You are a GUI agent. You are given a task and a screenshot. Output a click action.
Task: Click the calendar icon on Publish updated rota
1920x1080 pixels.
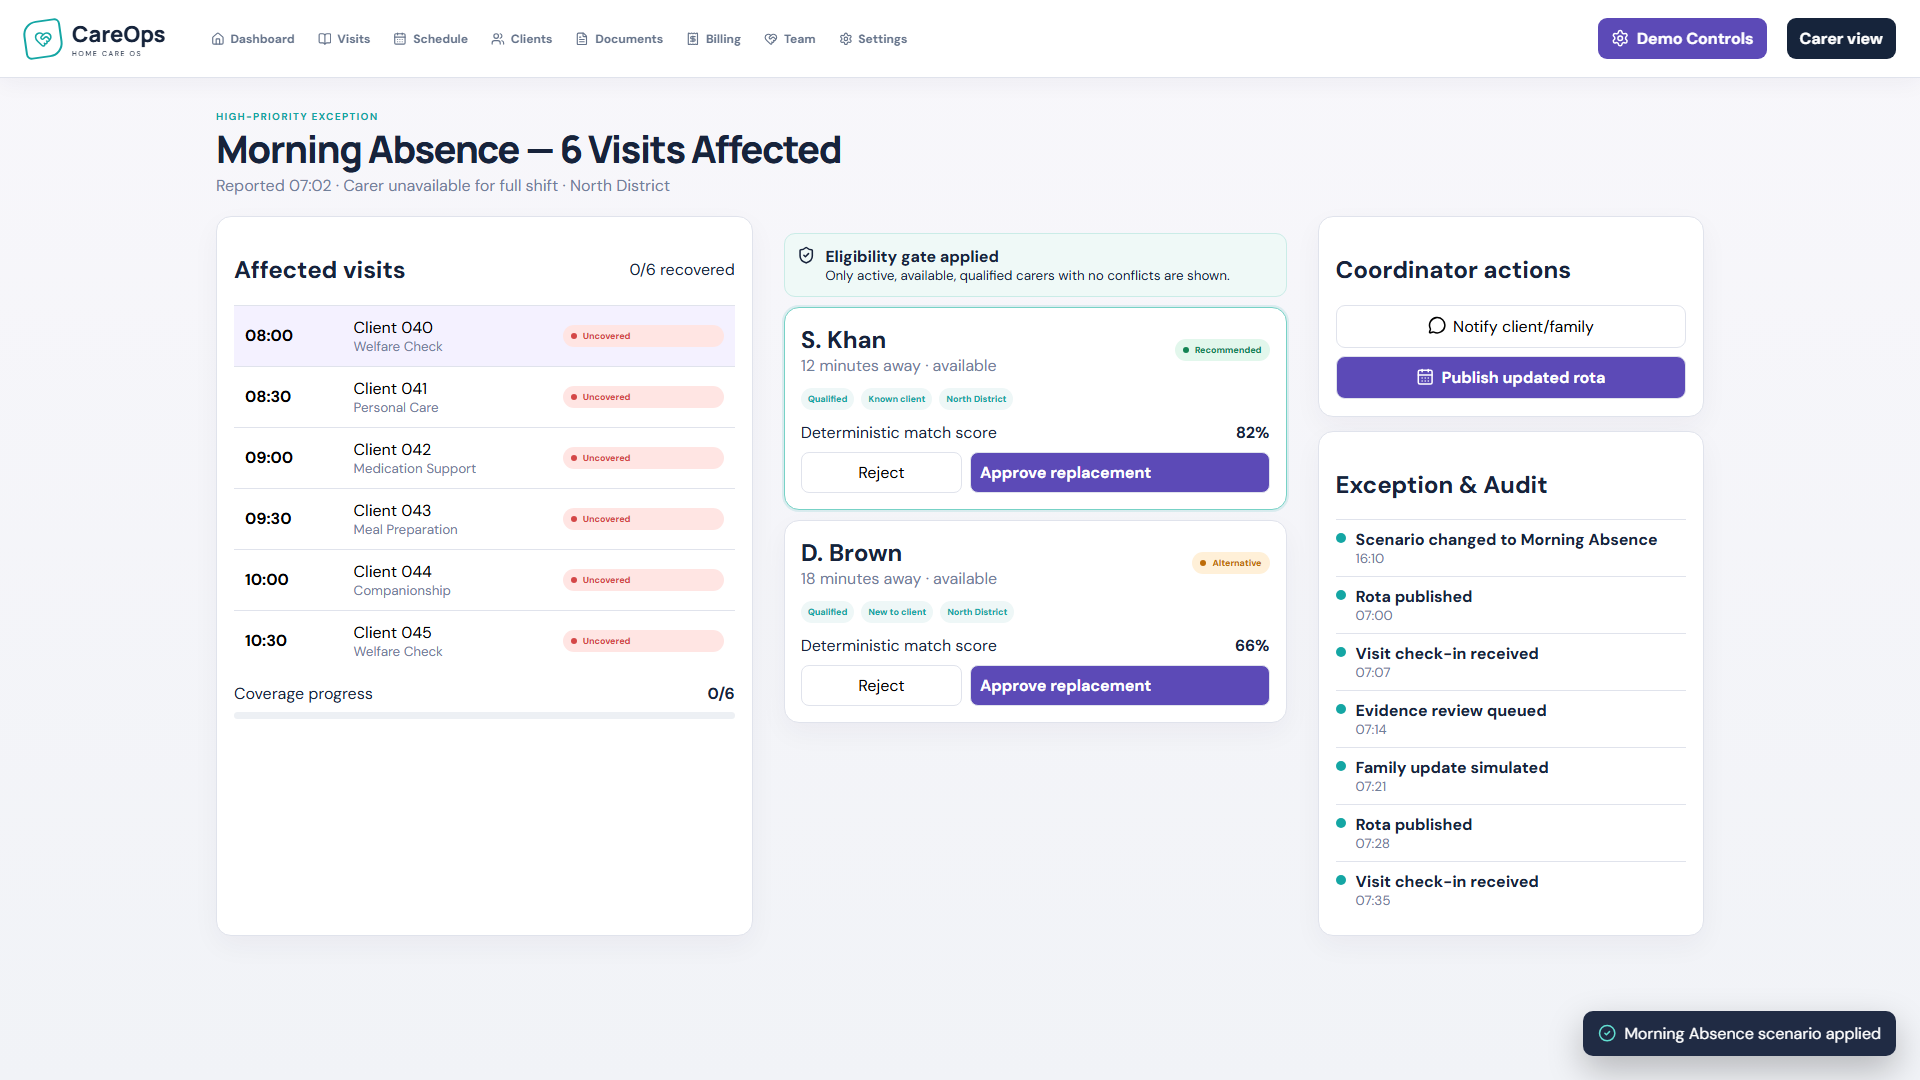click(x=1425, y=377)
